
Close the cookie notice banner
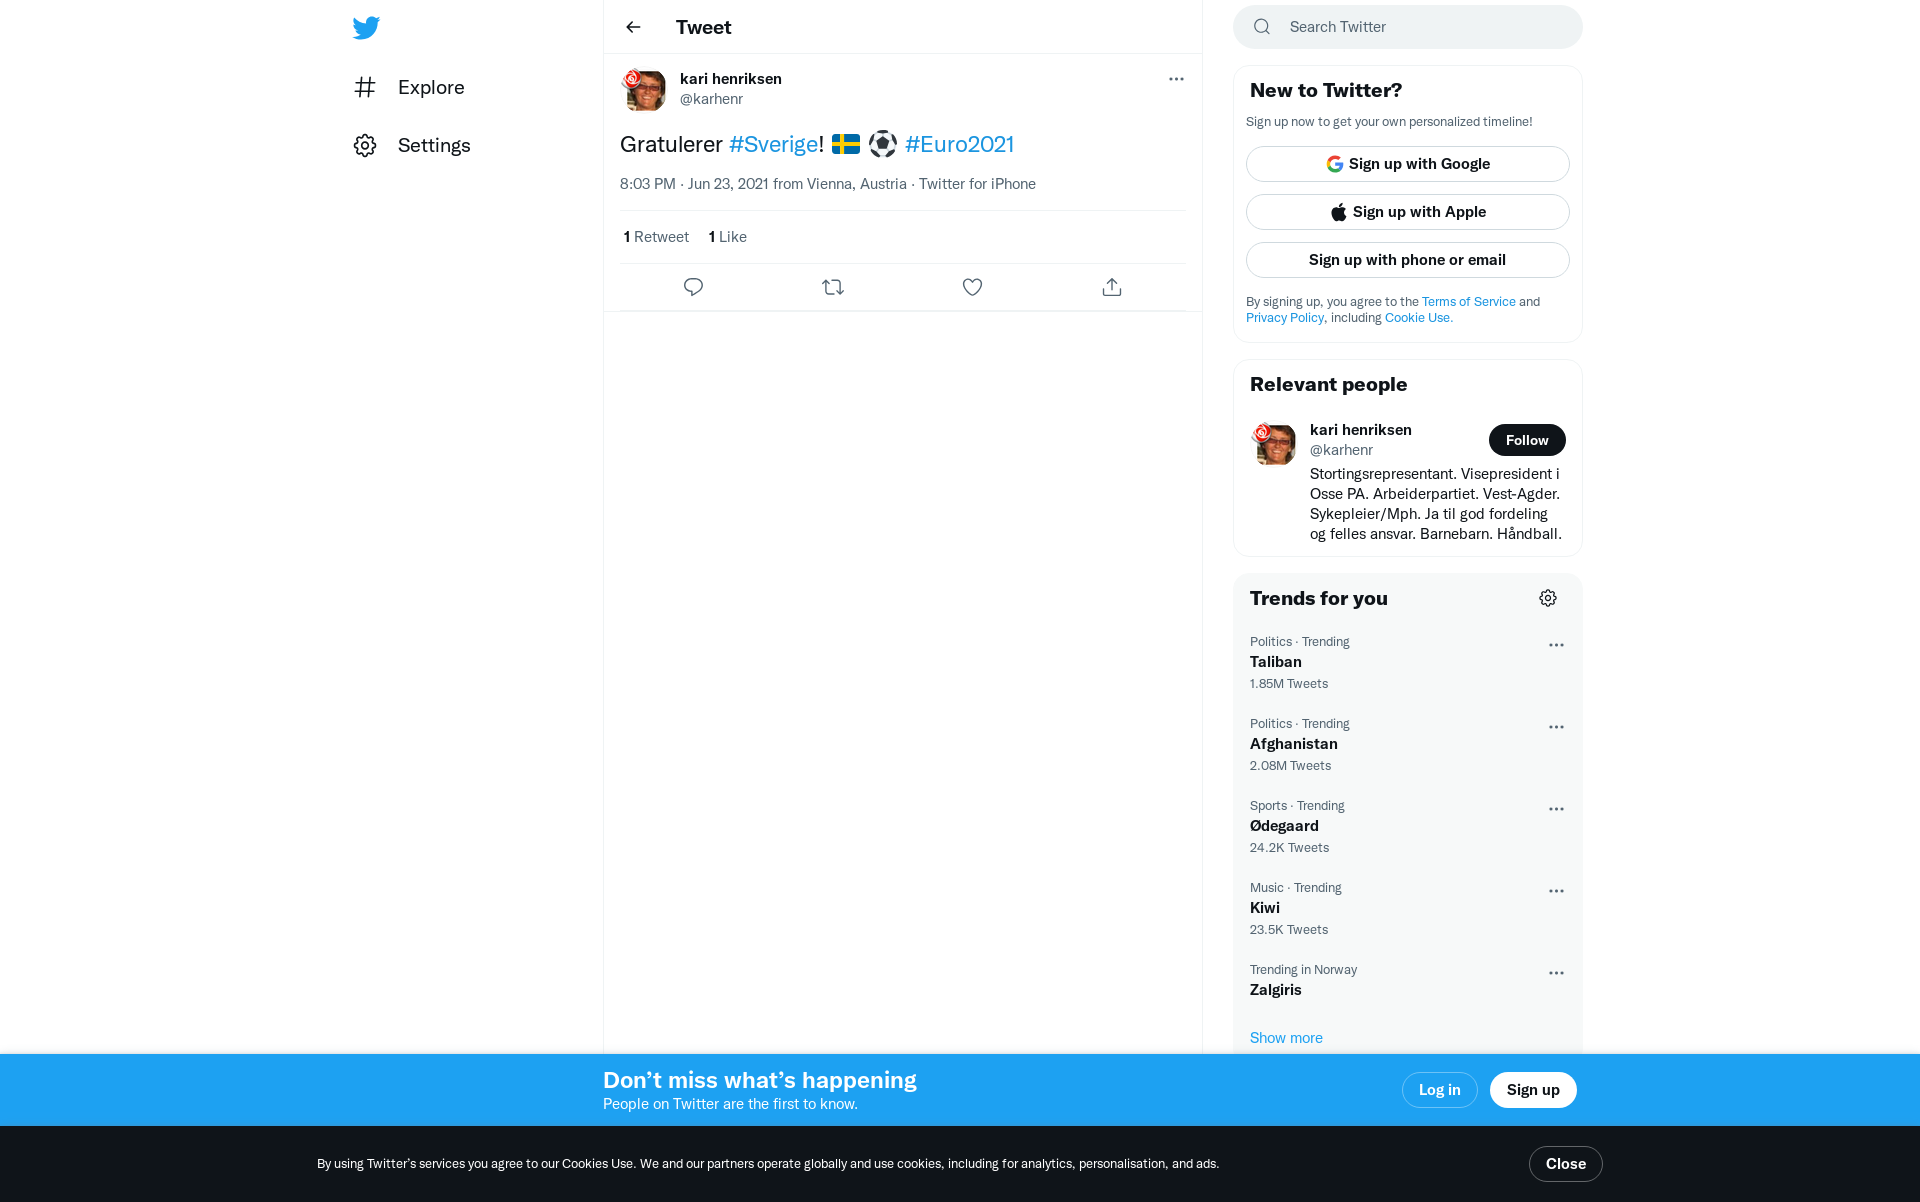pyautogui.click(x=1566, y=1164)
